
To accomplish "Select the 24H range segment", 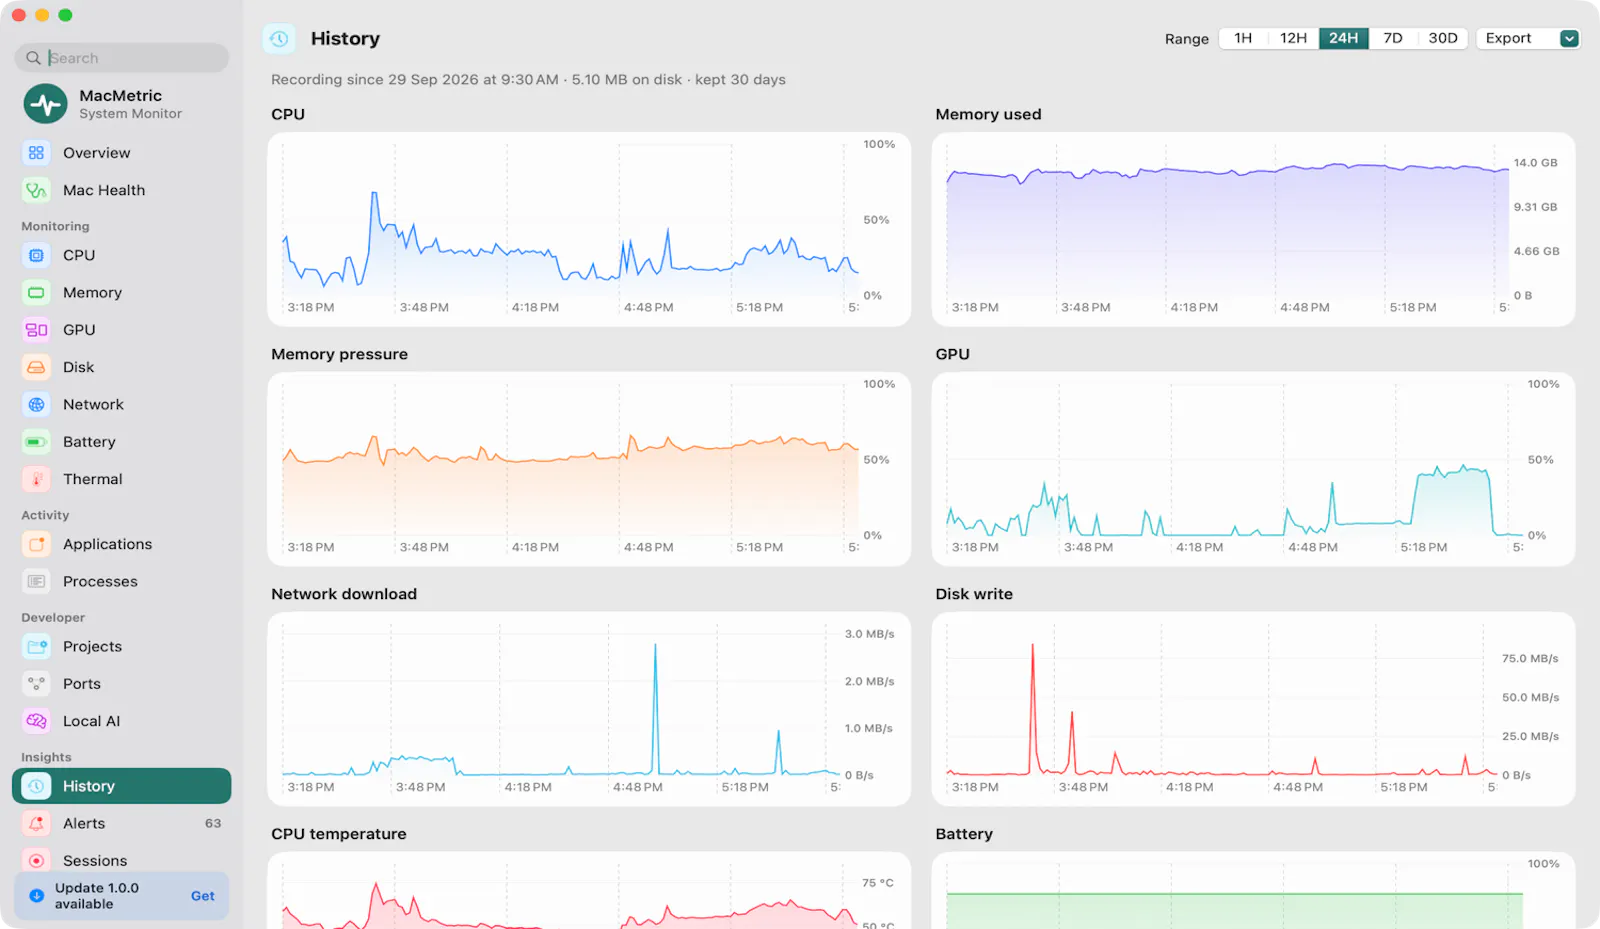I will click(1343, 38).
